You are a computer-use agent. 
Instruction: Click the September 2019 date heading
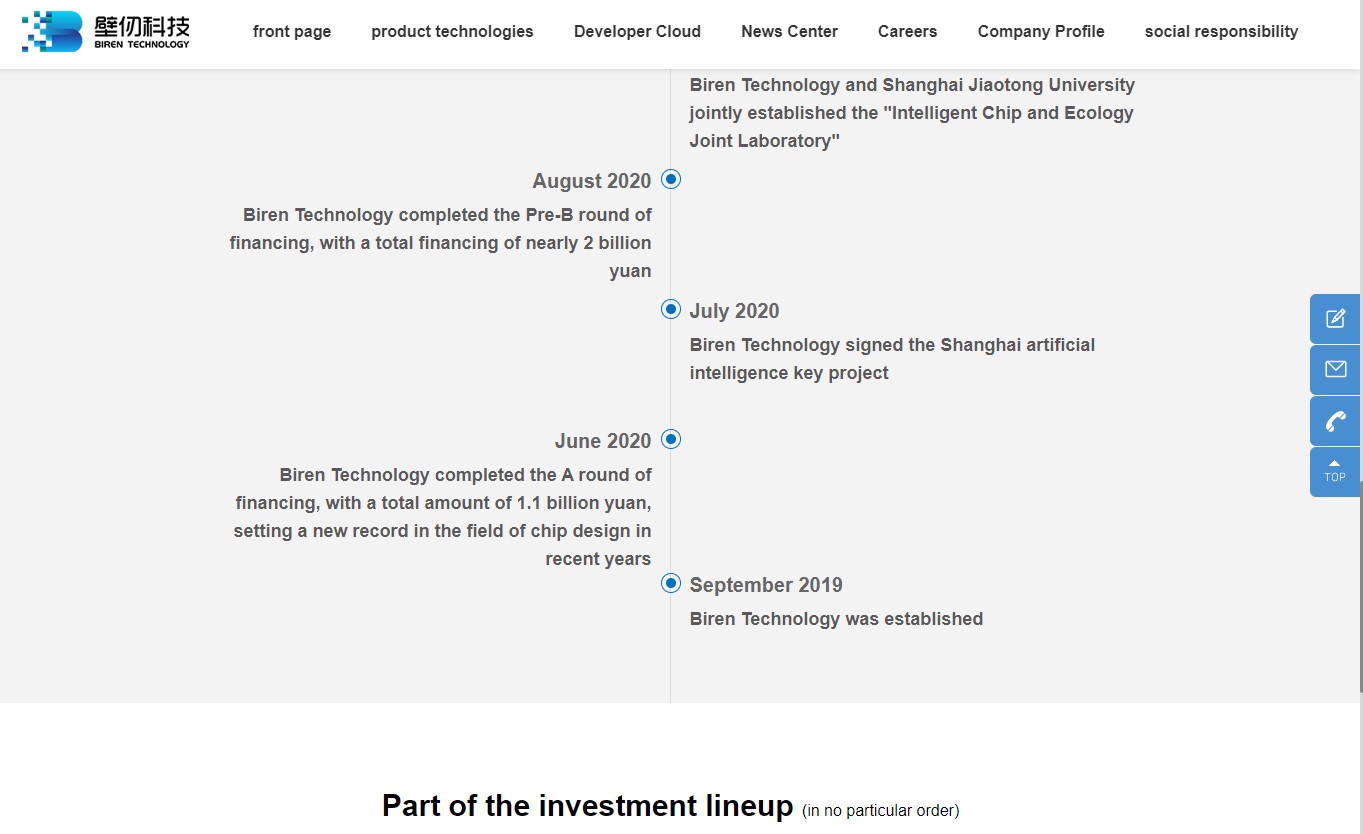coord(766,585)
